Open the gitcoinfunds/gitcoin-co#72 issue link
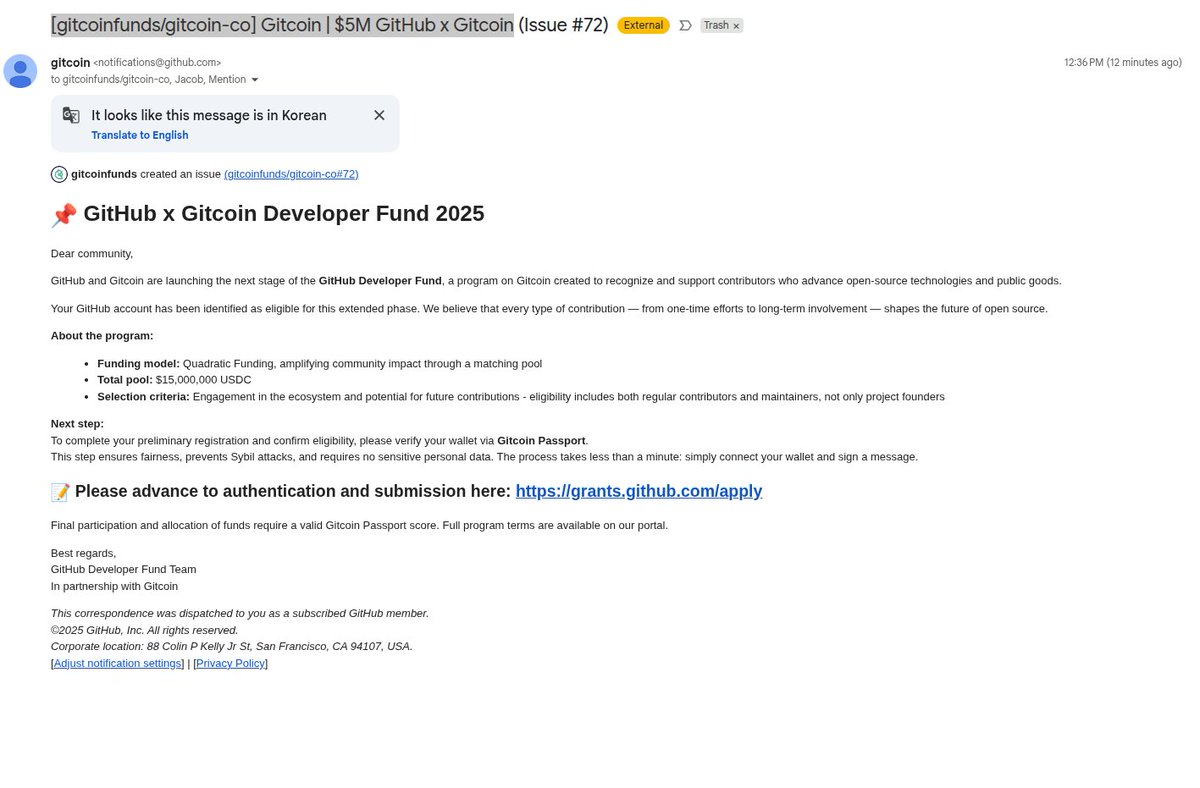This screenshot has width=1200, height=788. tap(291, 174)
